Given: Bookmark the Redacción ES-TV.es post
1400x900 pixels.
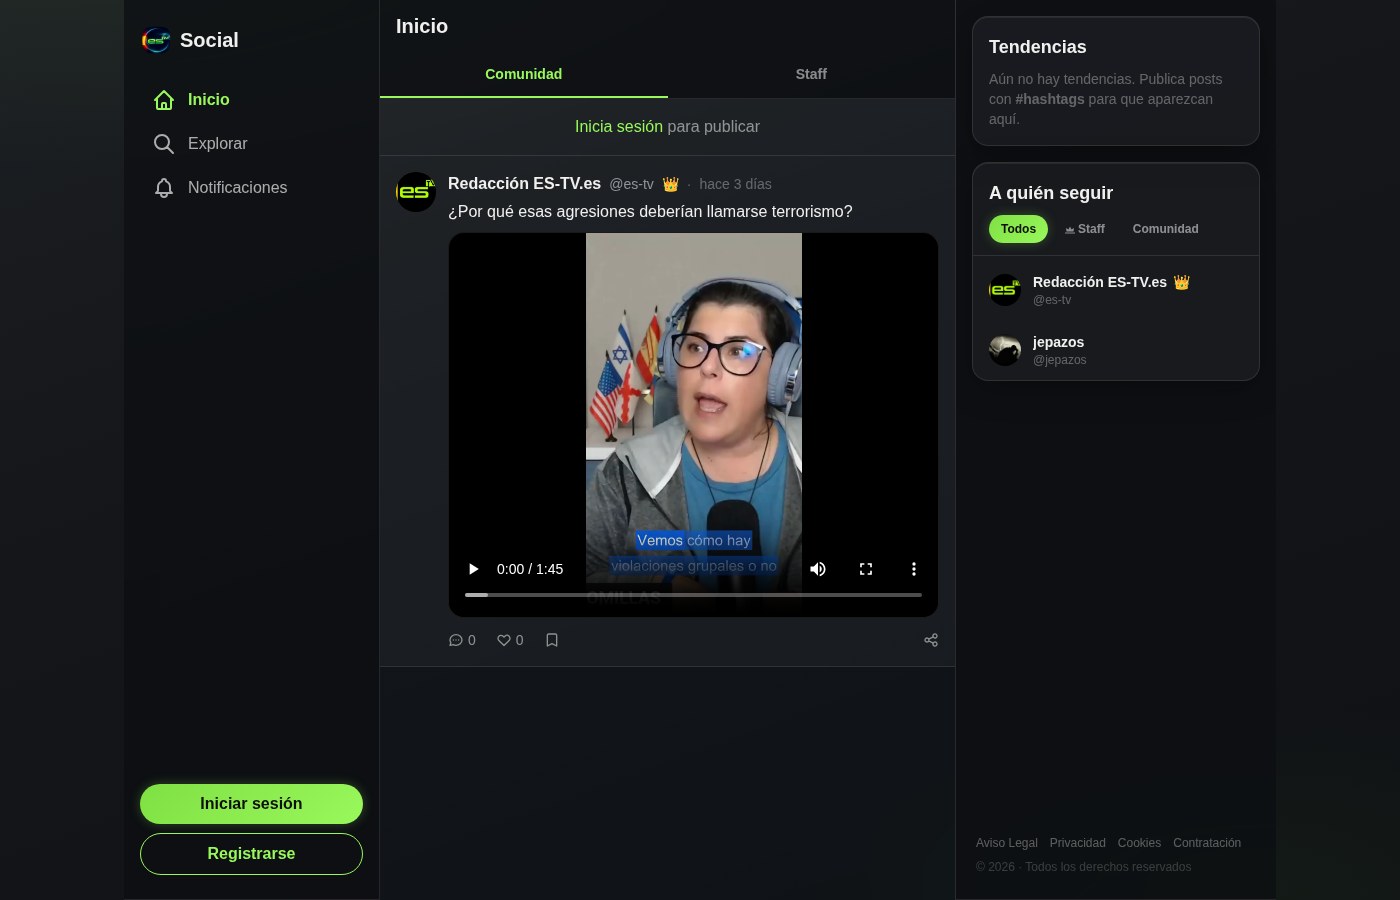Looking at the screenshot, I should [552, 640].
